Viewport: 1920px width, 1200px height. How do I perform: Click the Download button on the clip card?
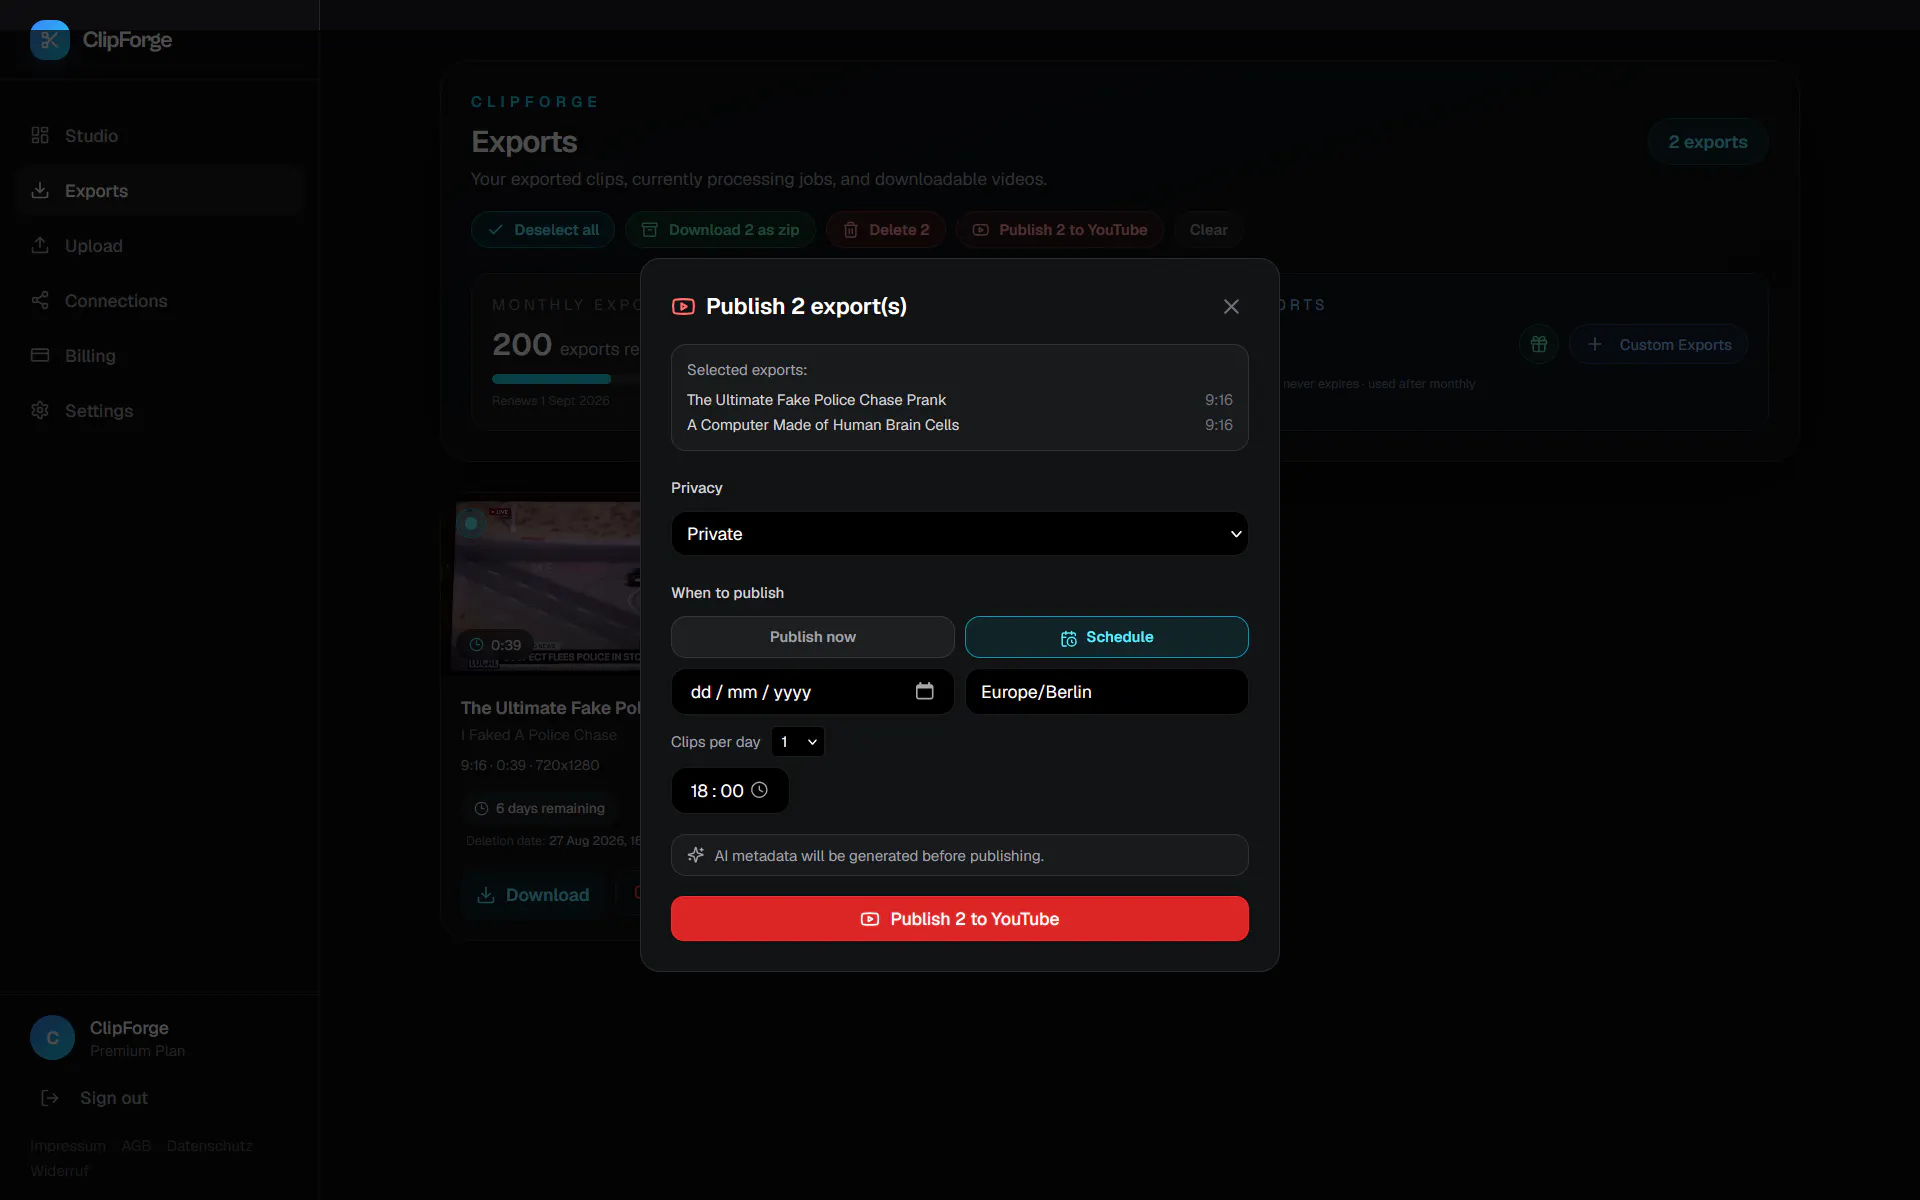click(x=533, y=895)
